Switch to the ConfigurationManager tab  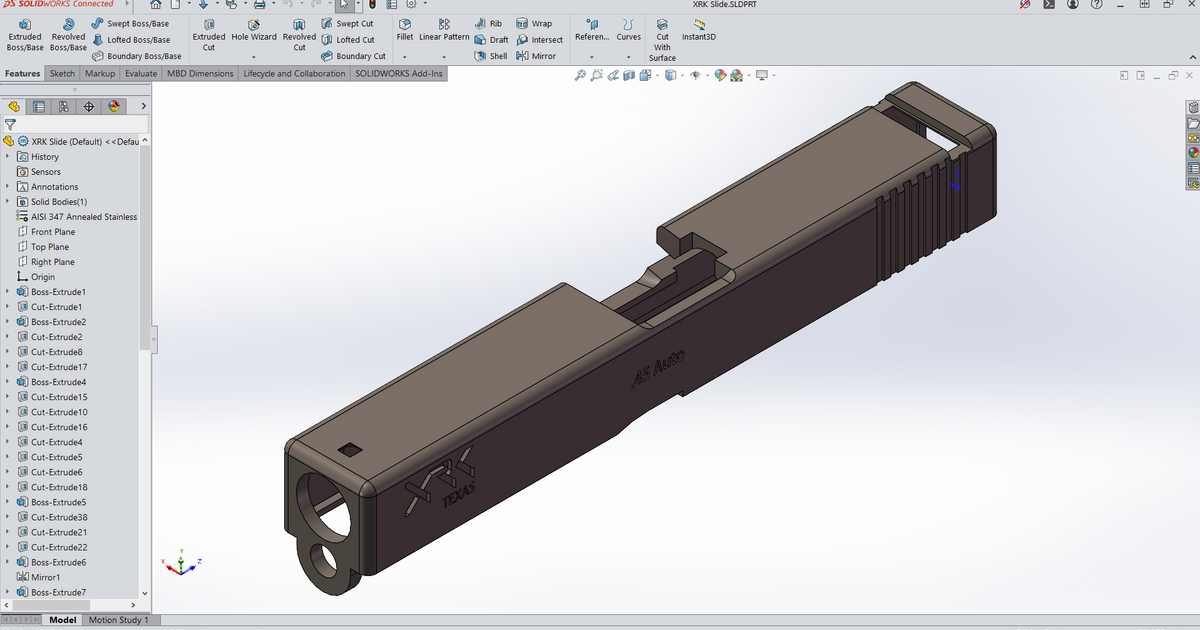(x=64, y=105)
